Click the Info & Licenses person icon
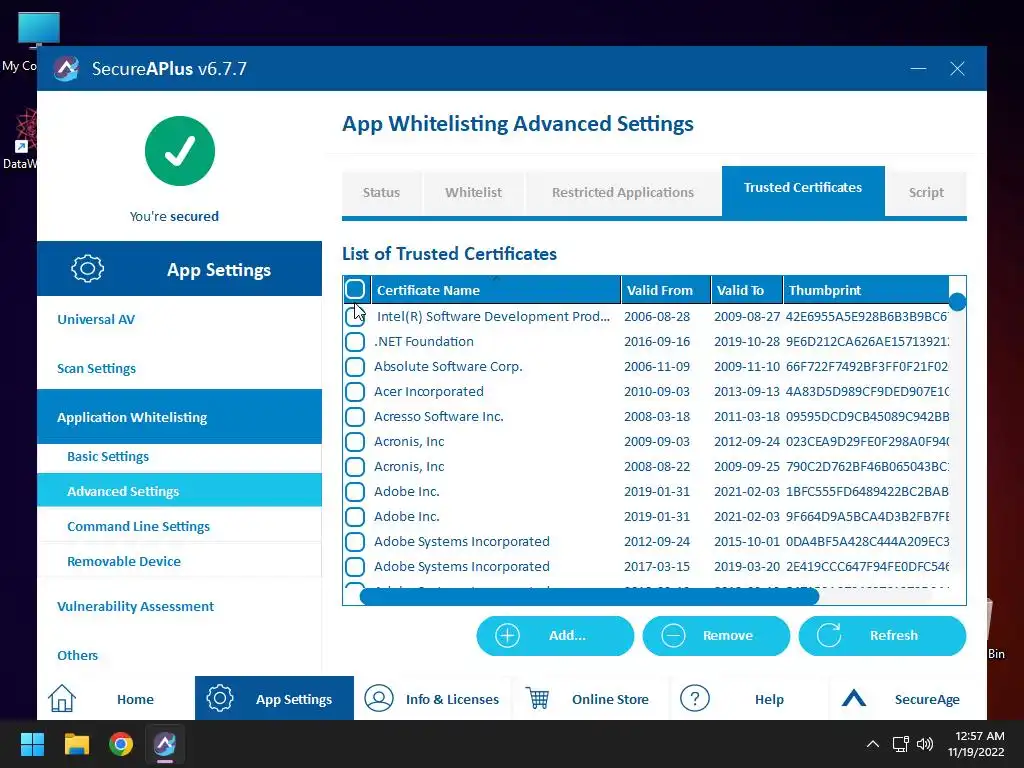Image resolution: width=1024 pixels, height=768 pixels. pos(379,698)
